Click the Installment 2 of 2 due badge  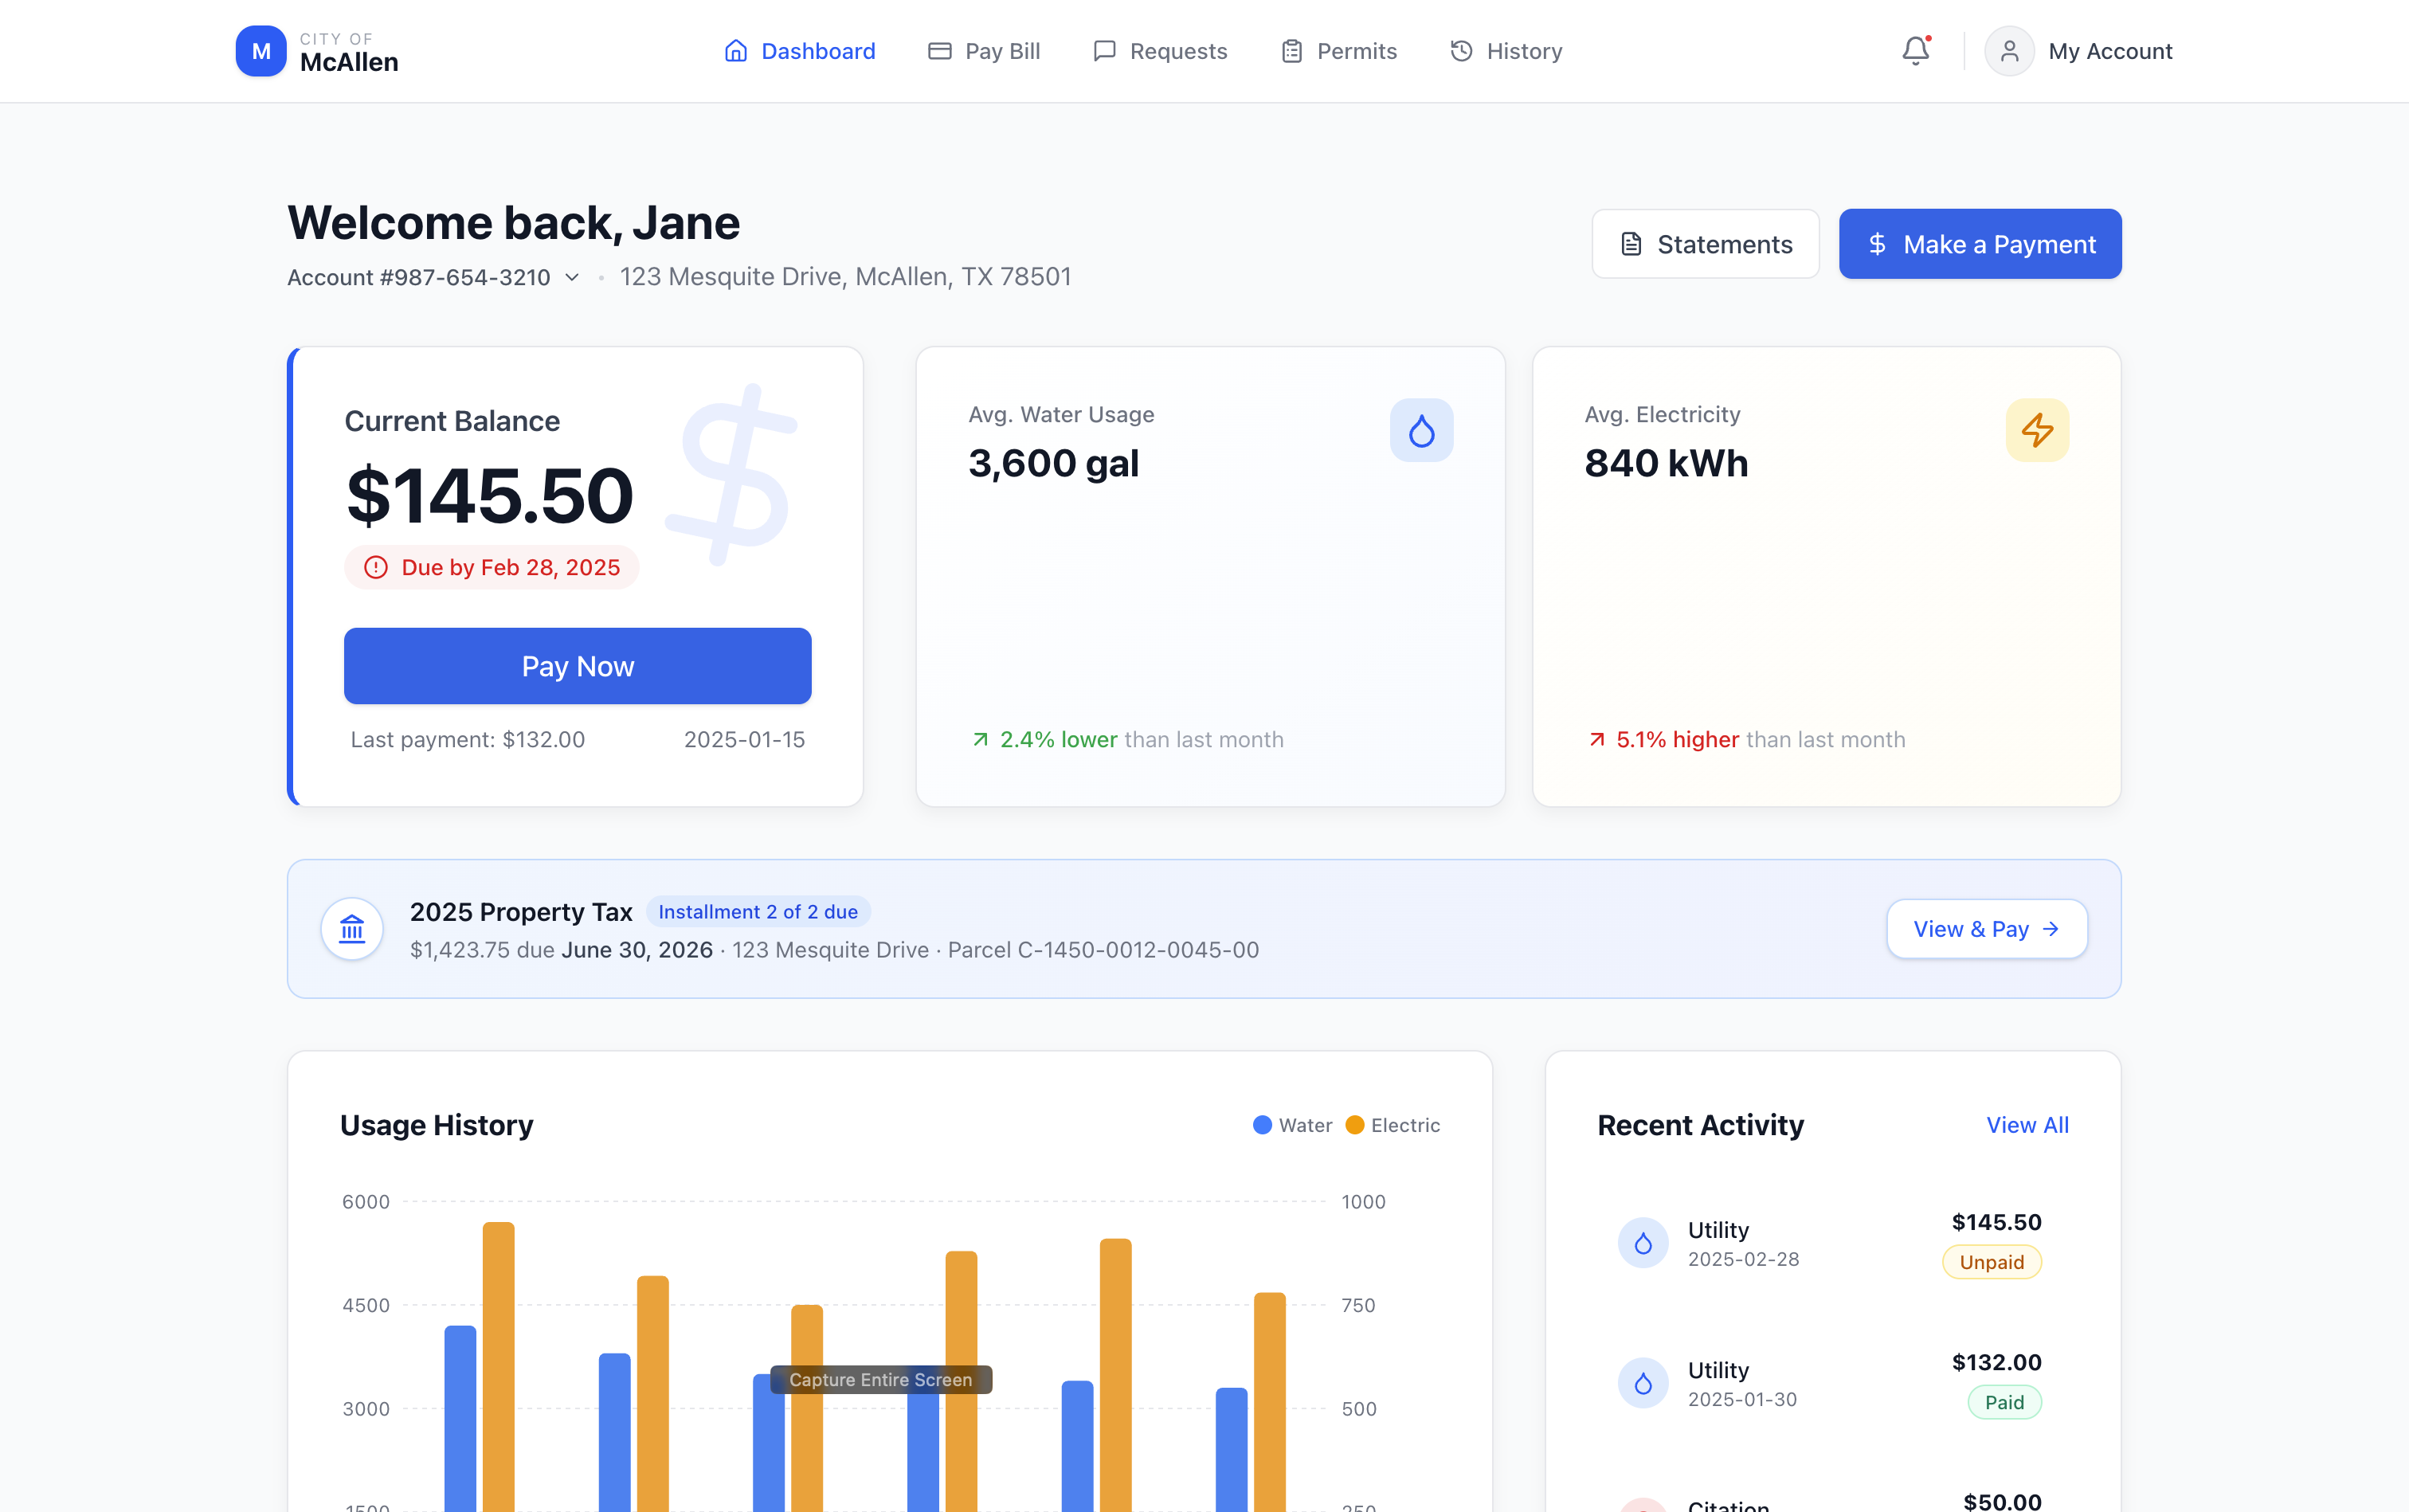[758, 912]
